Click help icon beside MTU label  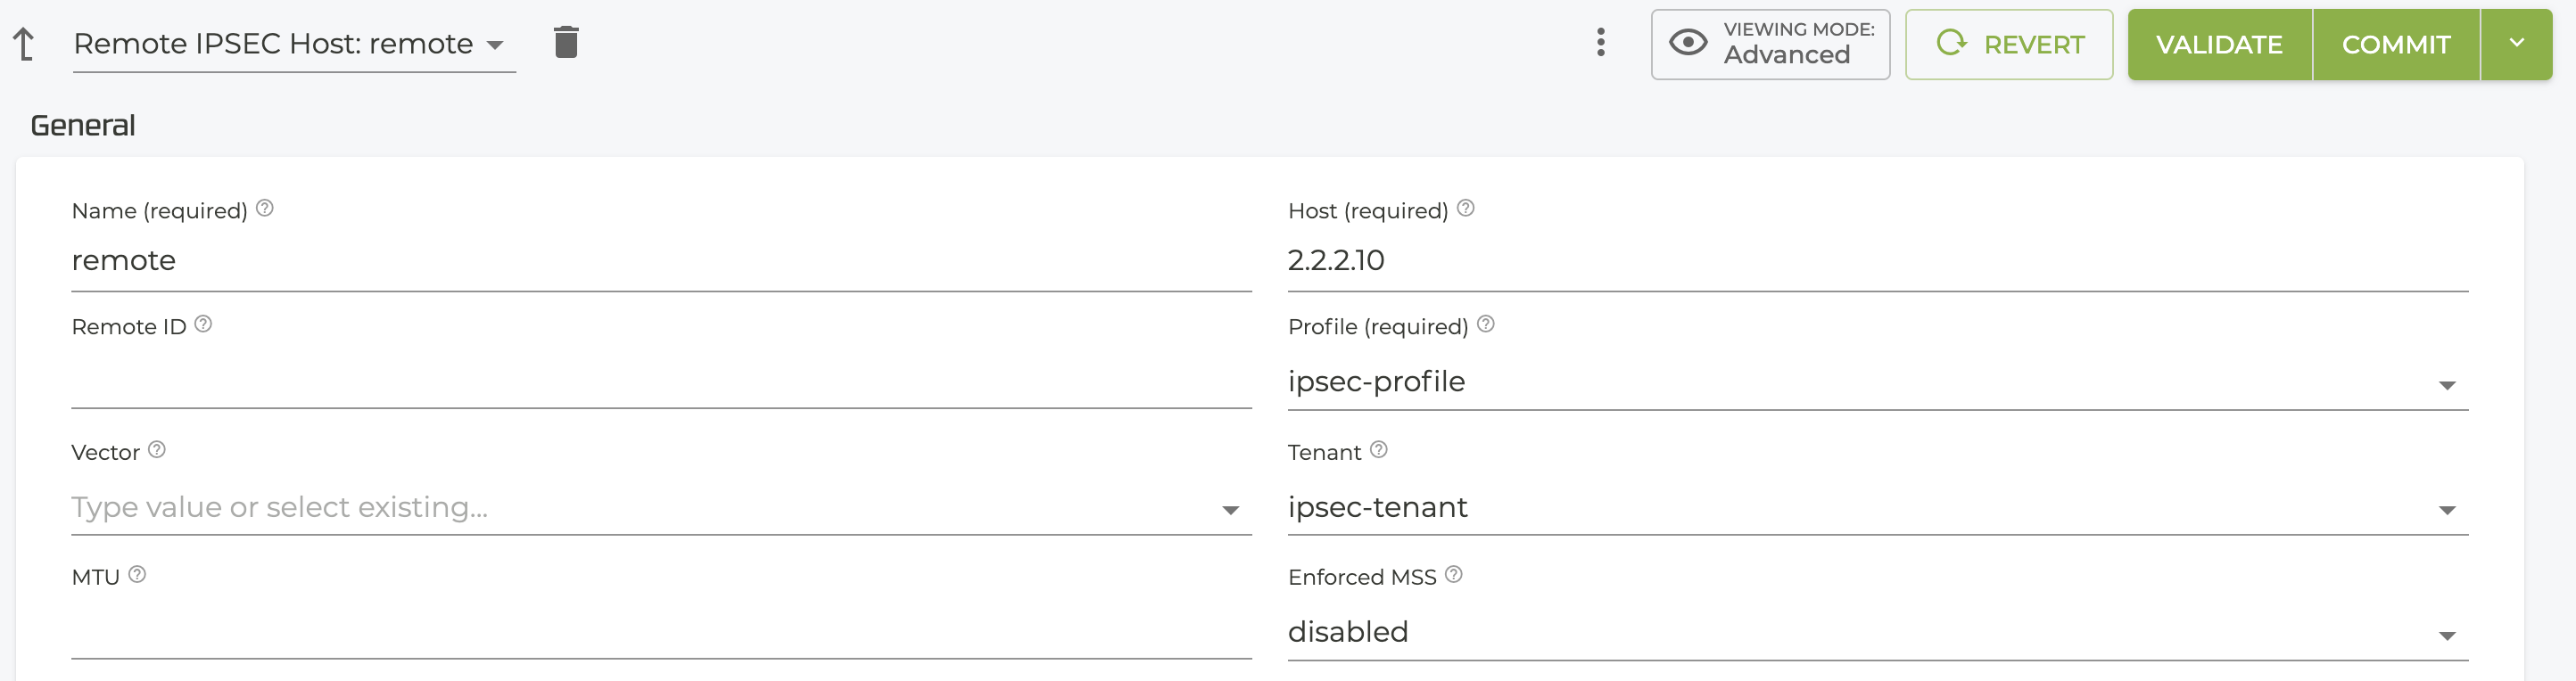tap(138, 575)
